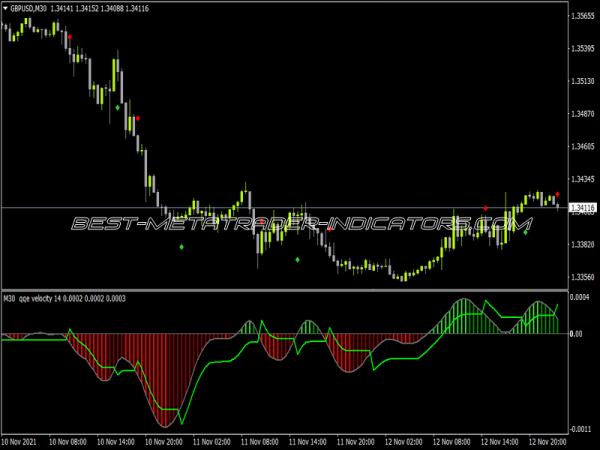Click the 1.33560 price scale label
The width and height of the screenshot is (600, 450).
pyautogui.click(x=582, y=277)
